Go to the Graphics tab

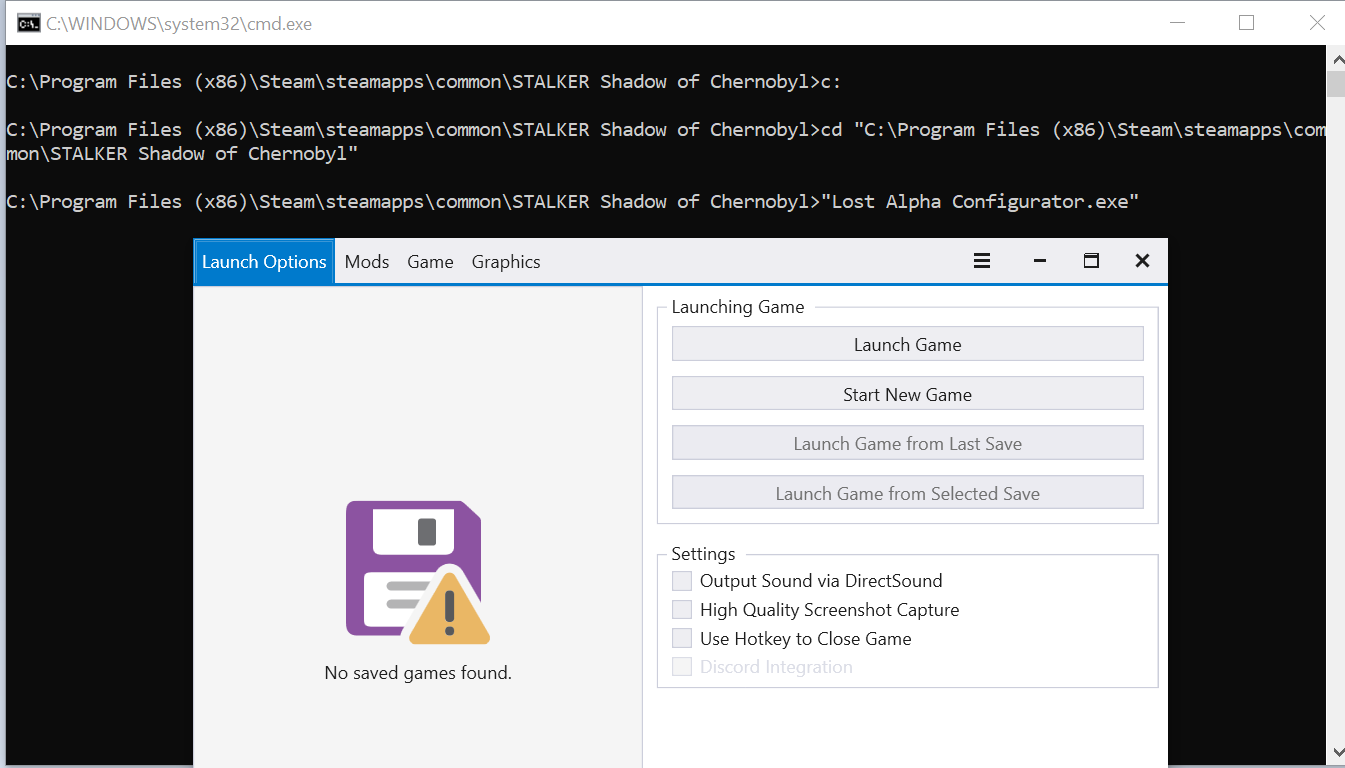[x=506, y=262]
